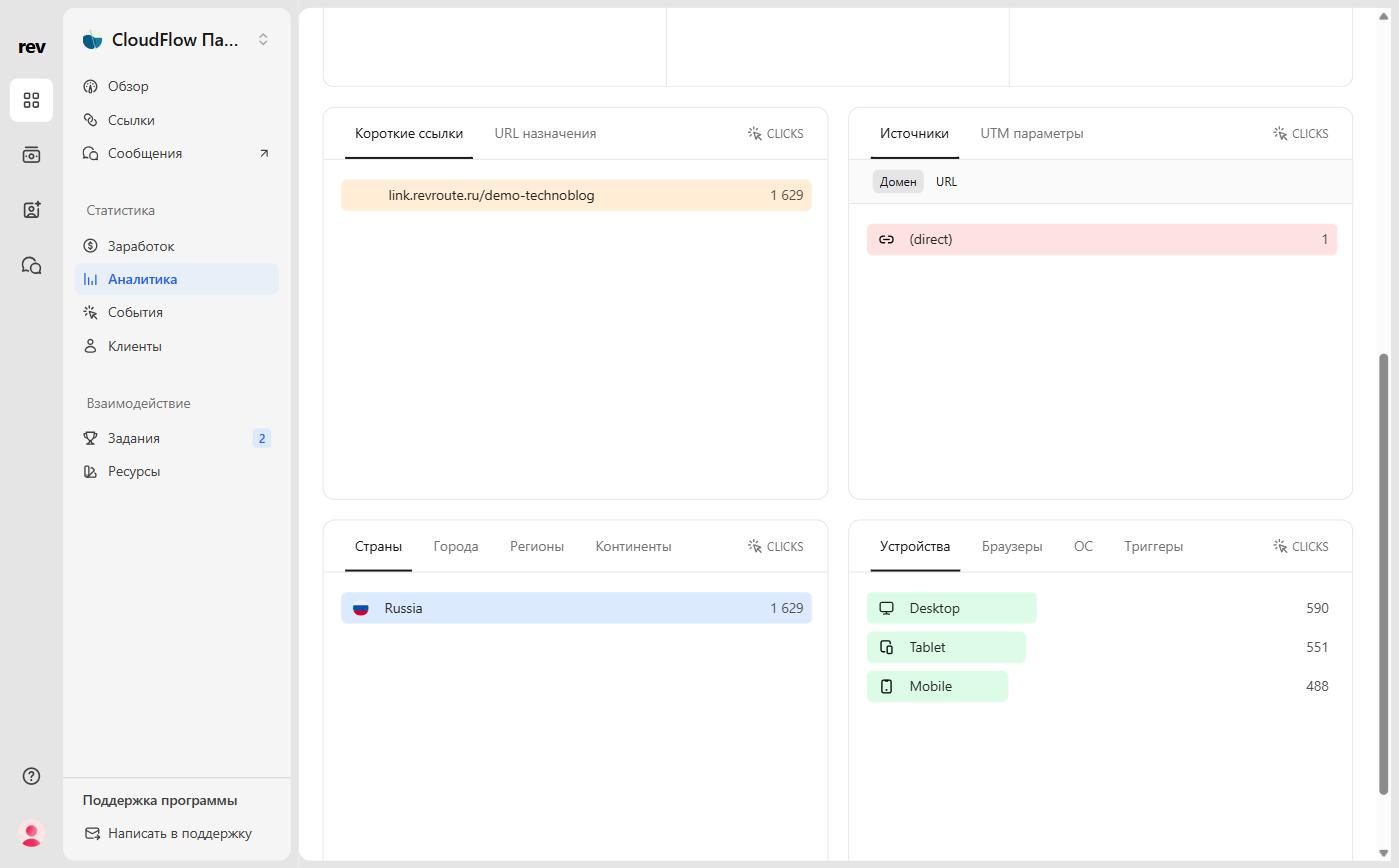Open the payouts wallet icon in left rail
The image size is (1399, 868).
(31, 155)
